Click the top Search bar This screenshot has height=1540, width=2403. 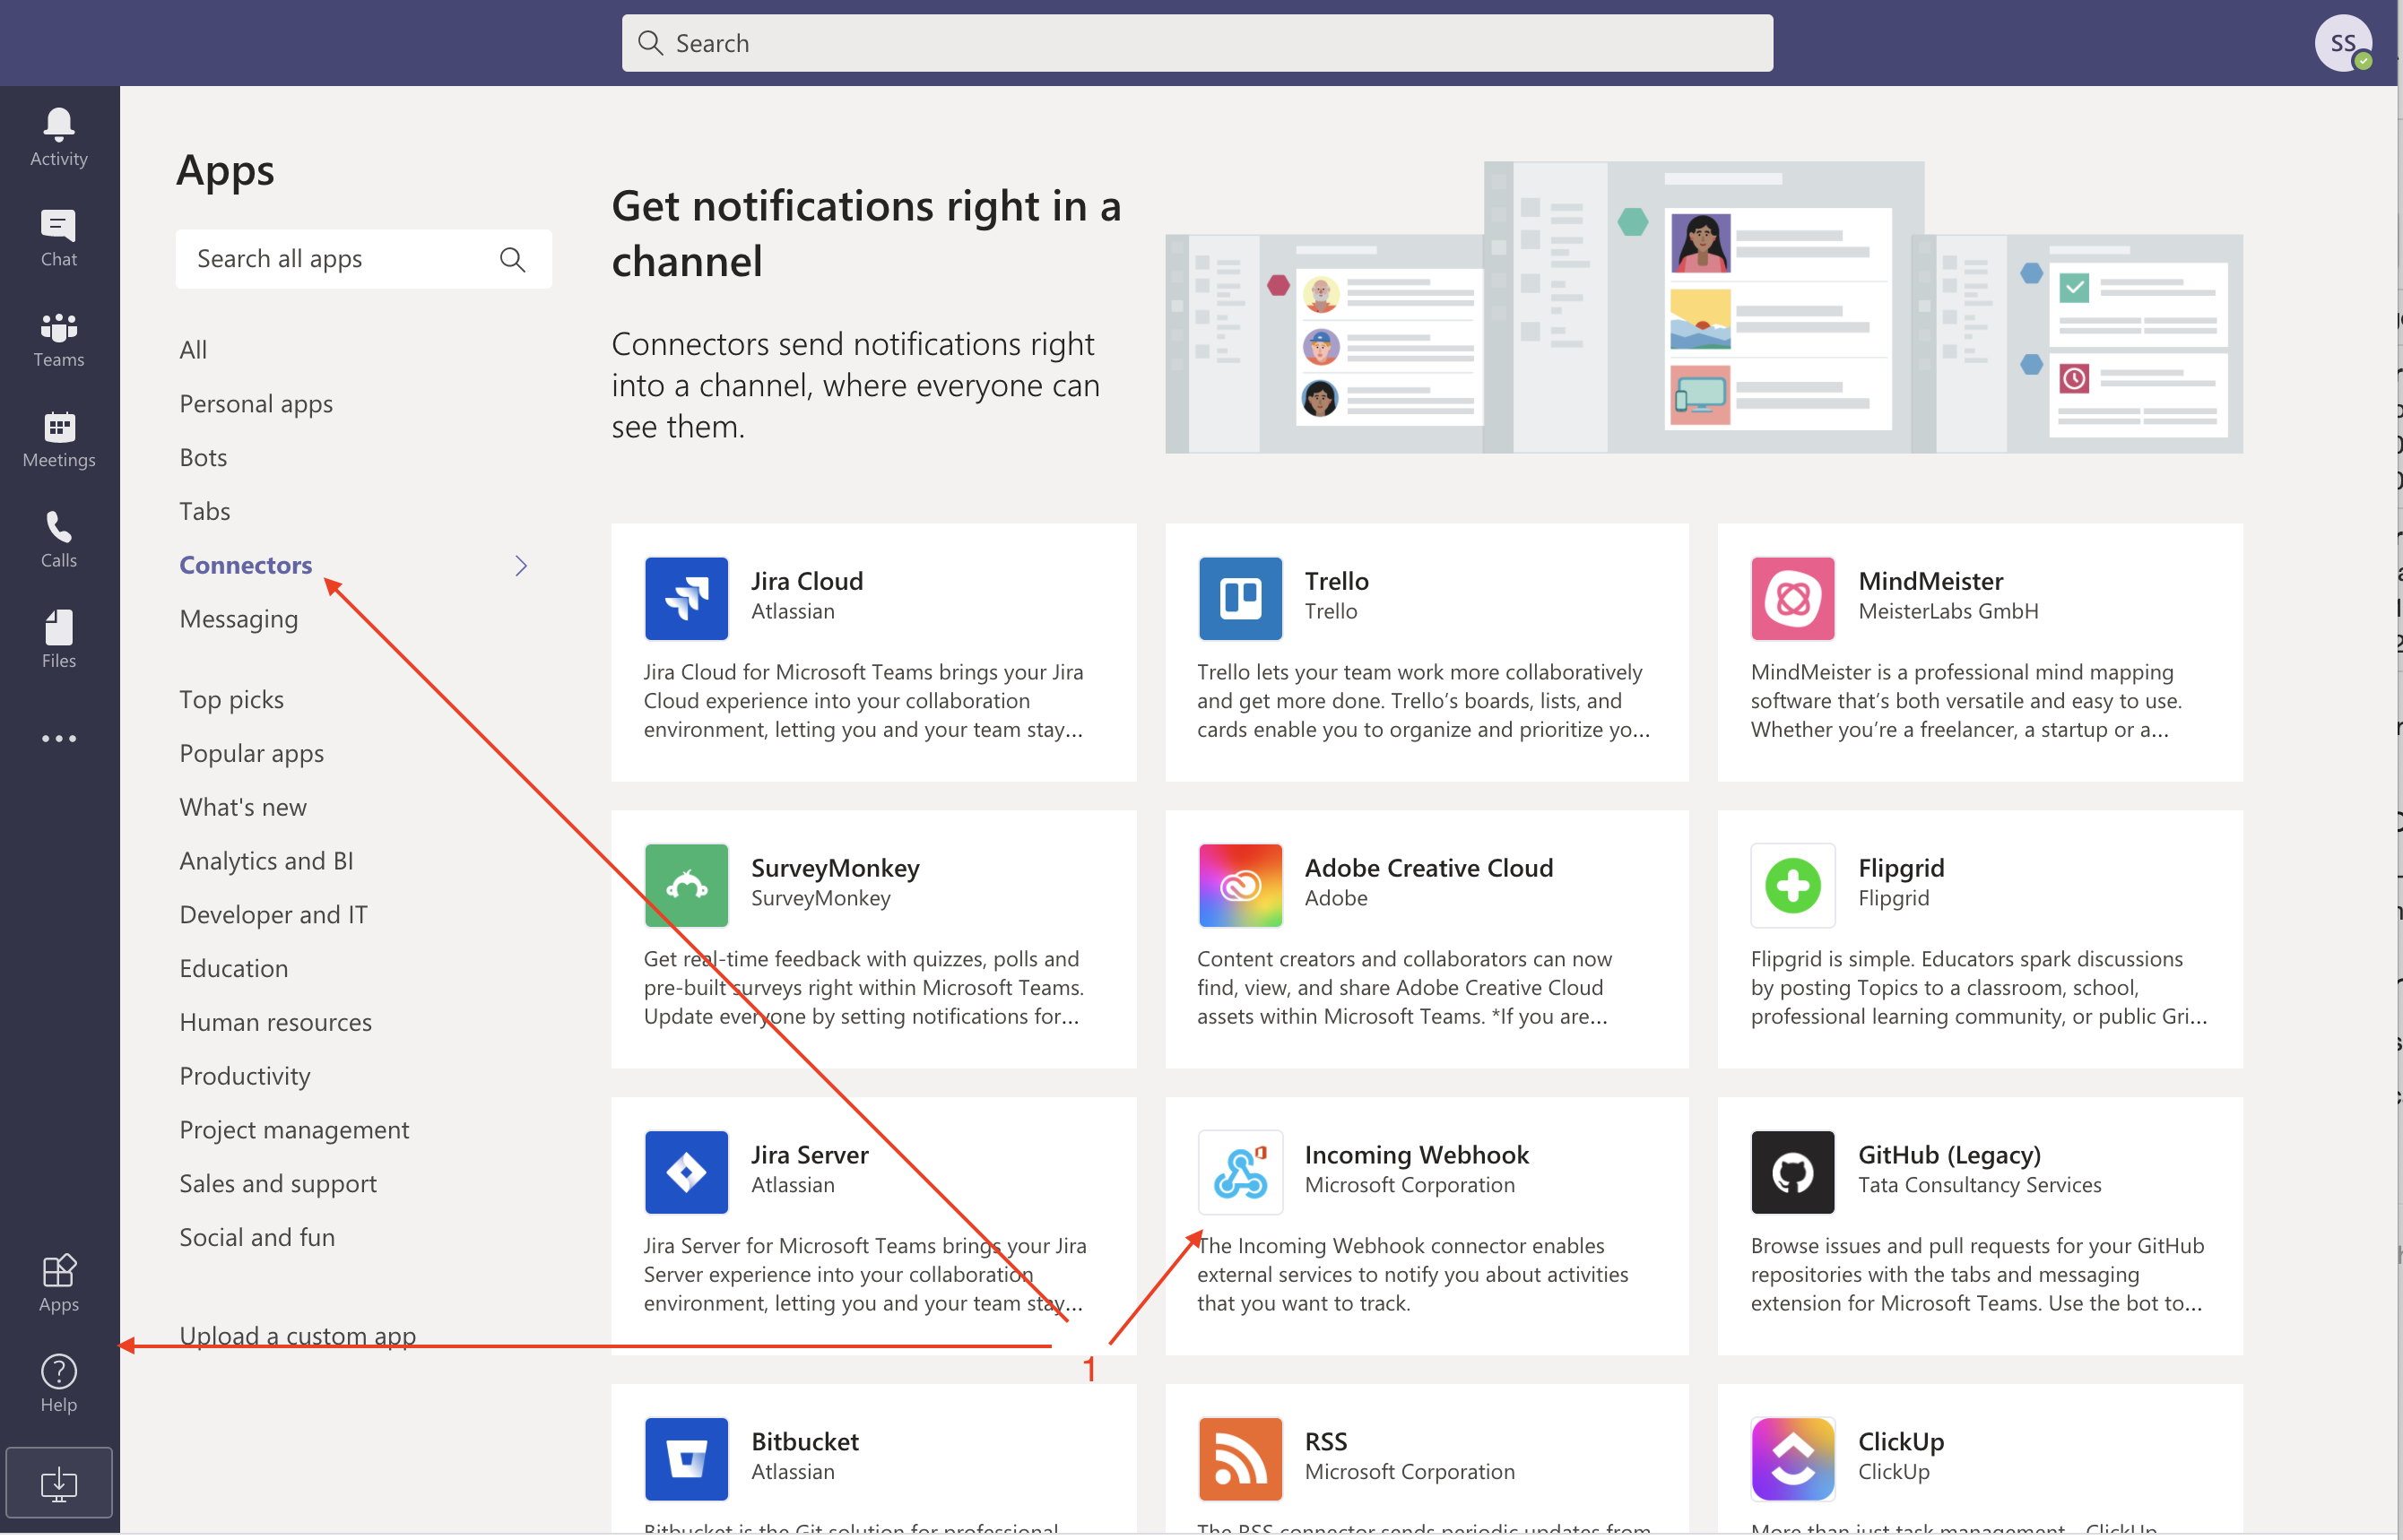[x=1197, y=43]
